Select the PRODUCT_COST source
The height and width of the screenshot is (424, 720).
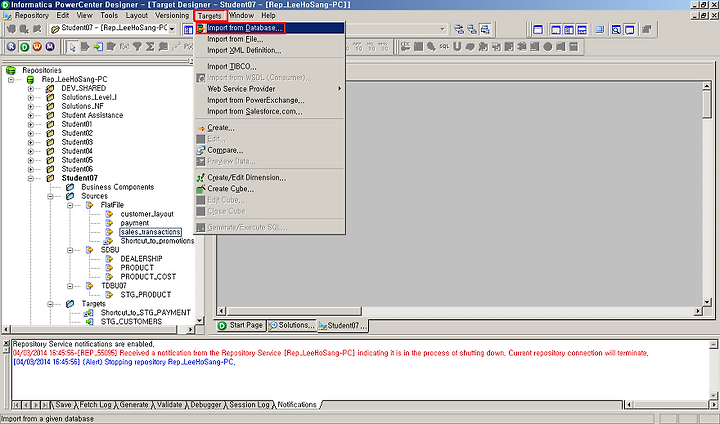coord(148,277)
